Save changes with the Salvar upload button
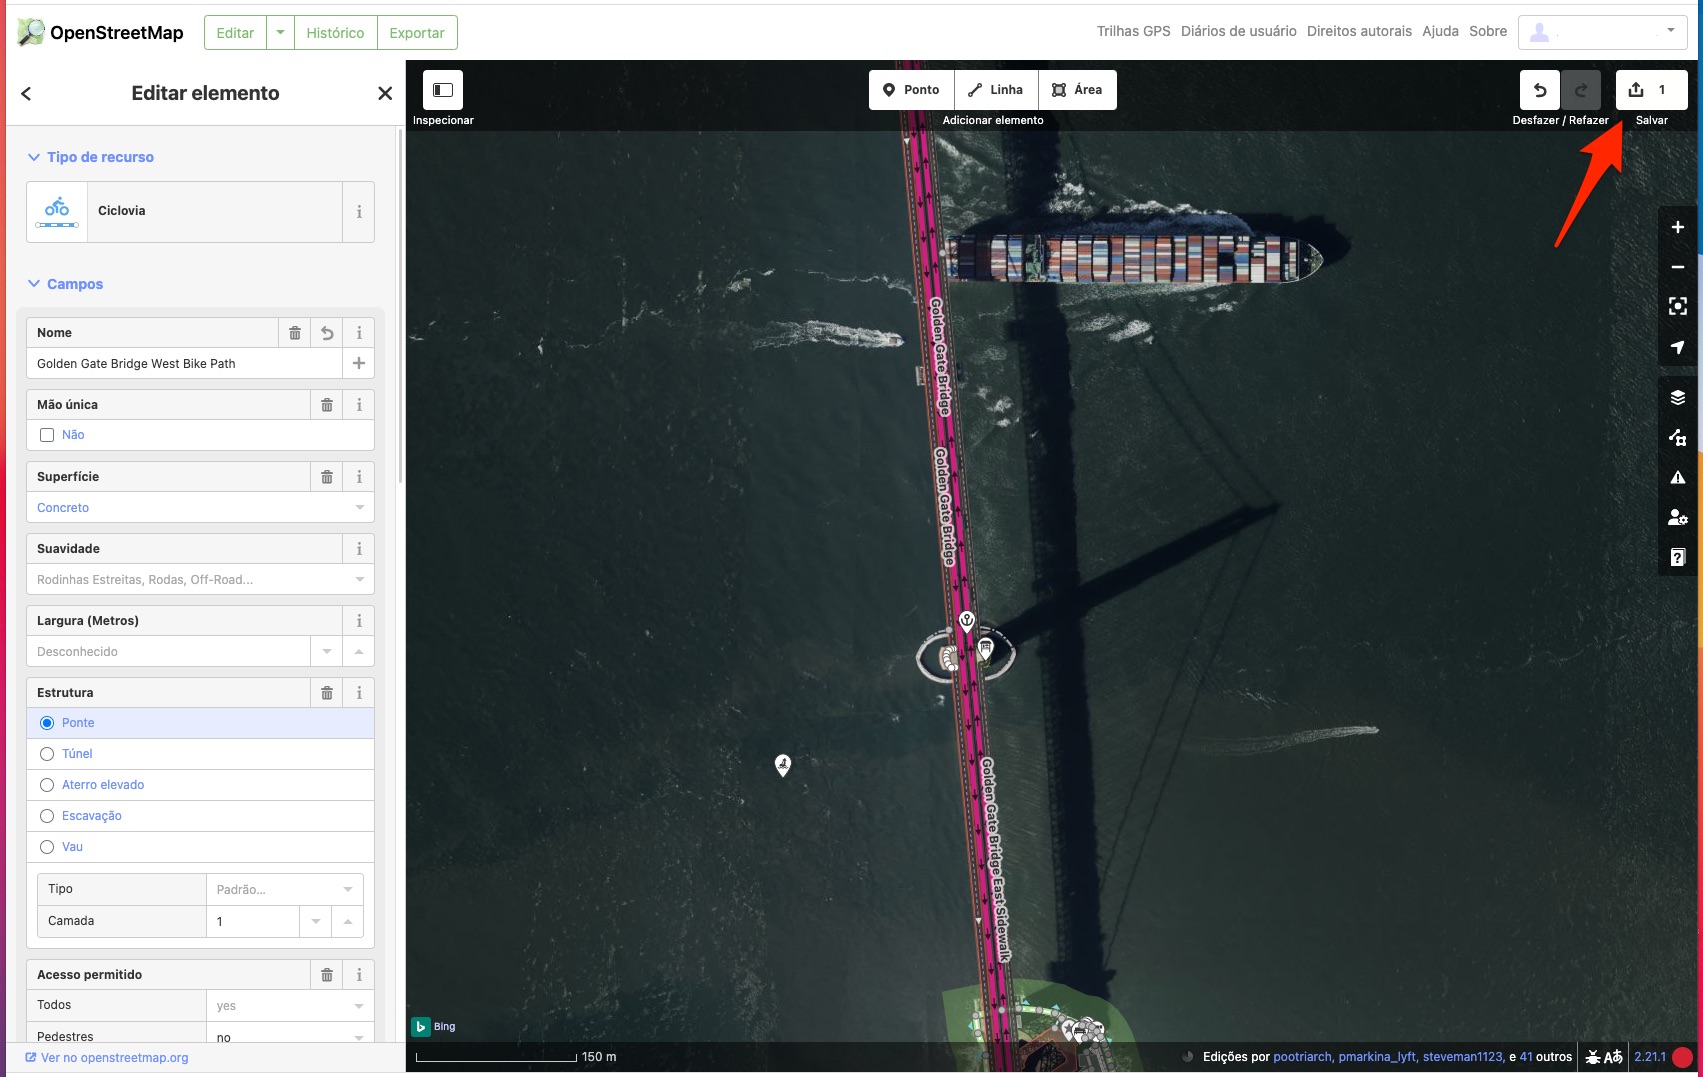Image resolution: width=1703 pixels, height=1077 pixels. (x=1651, y=90)
